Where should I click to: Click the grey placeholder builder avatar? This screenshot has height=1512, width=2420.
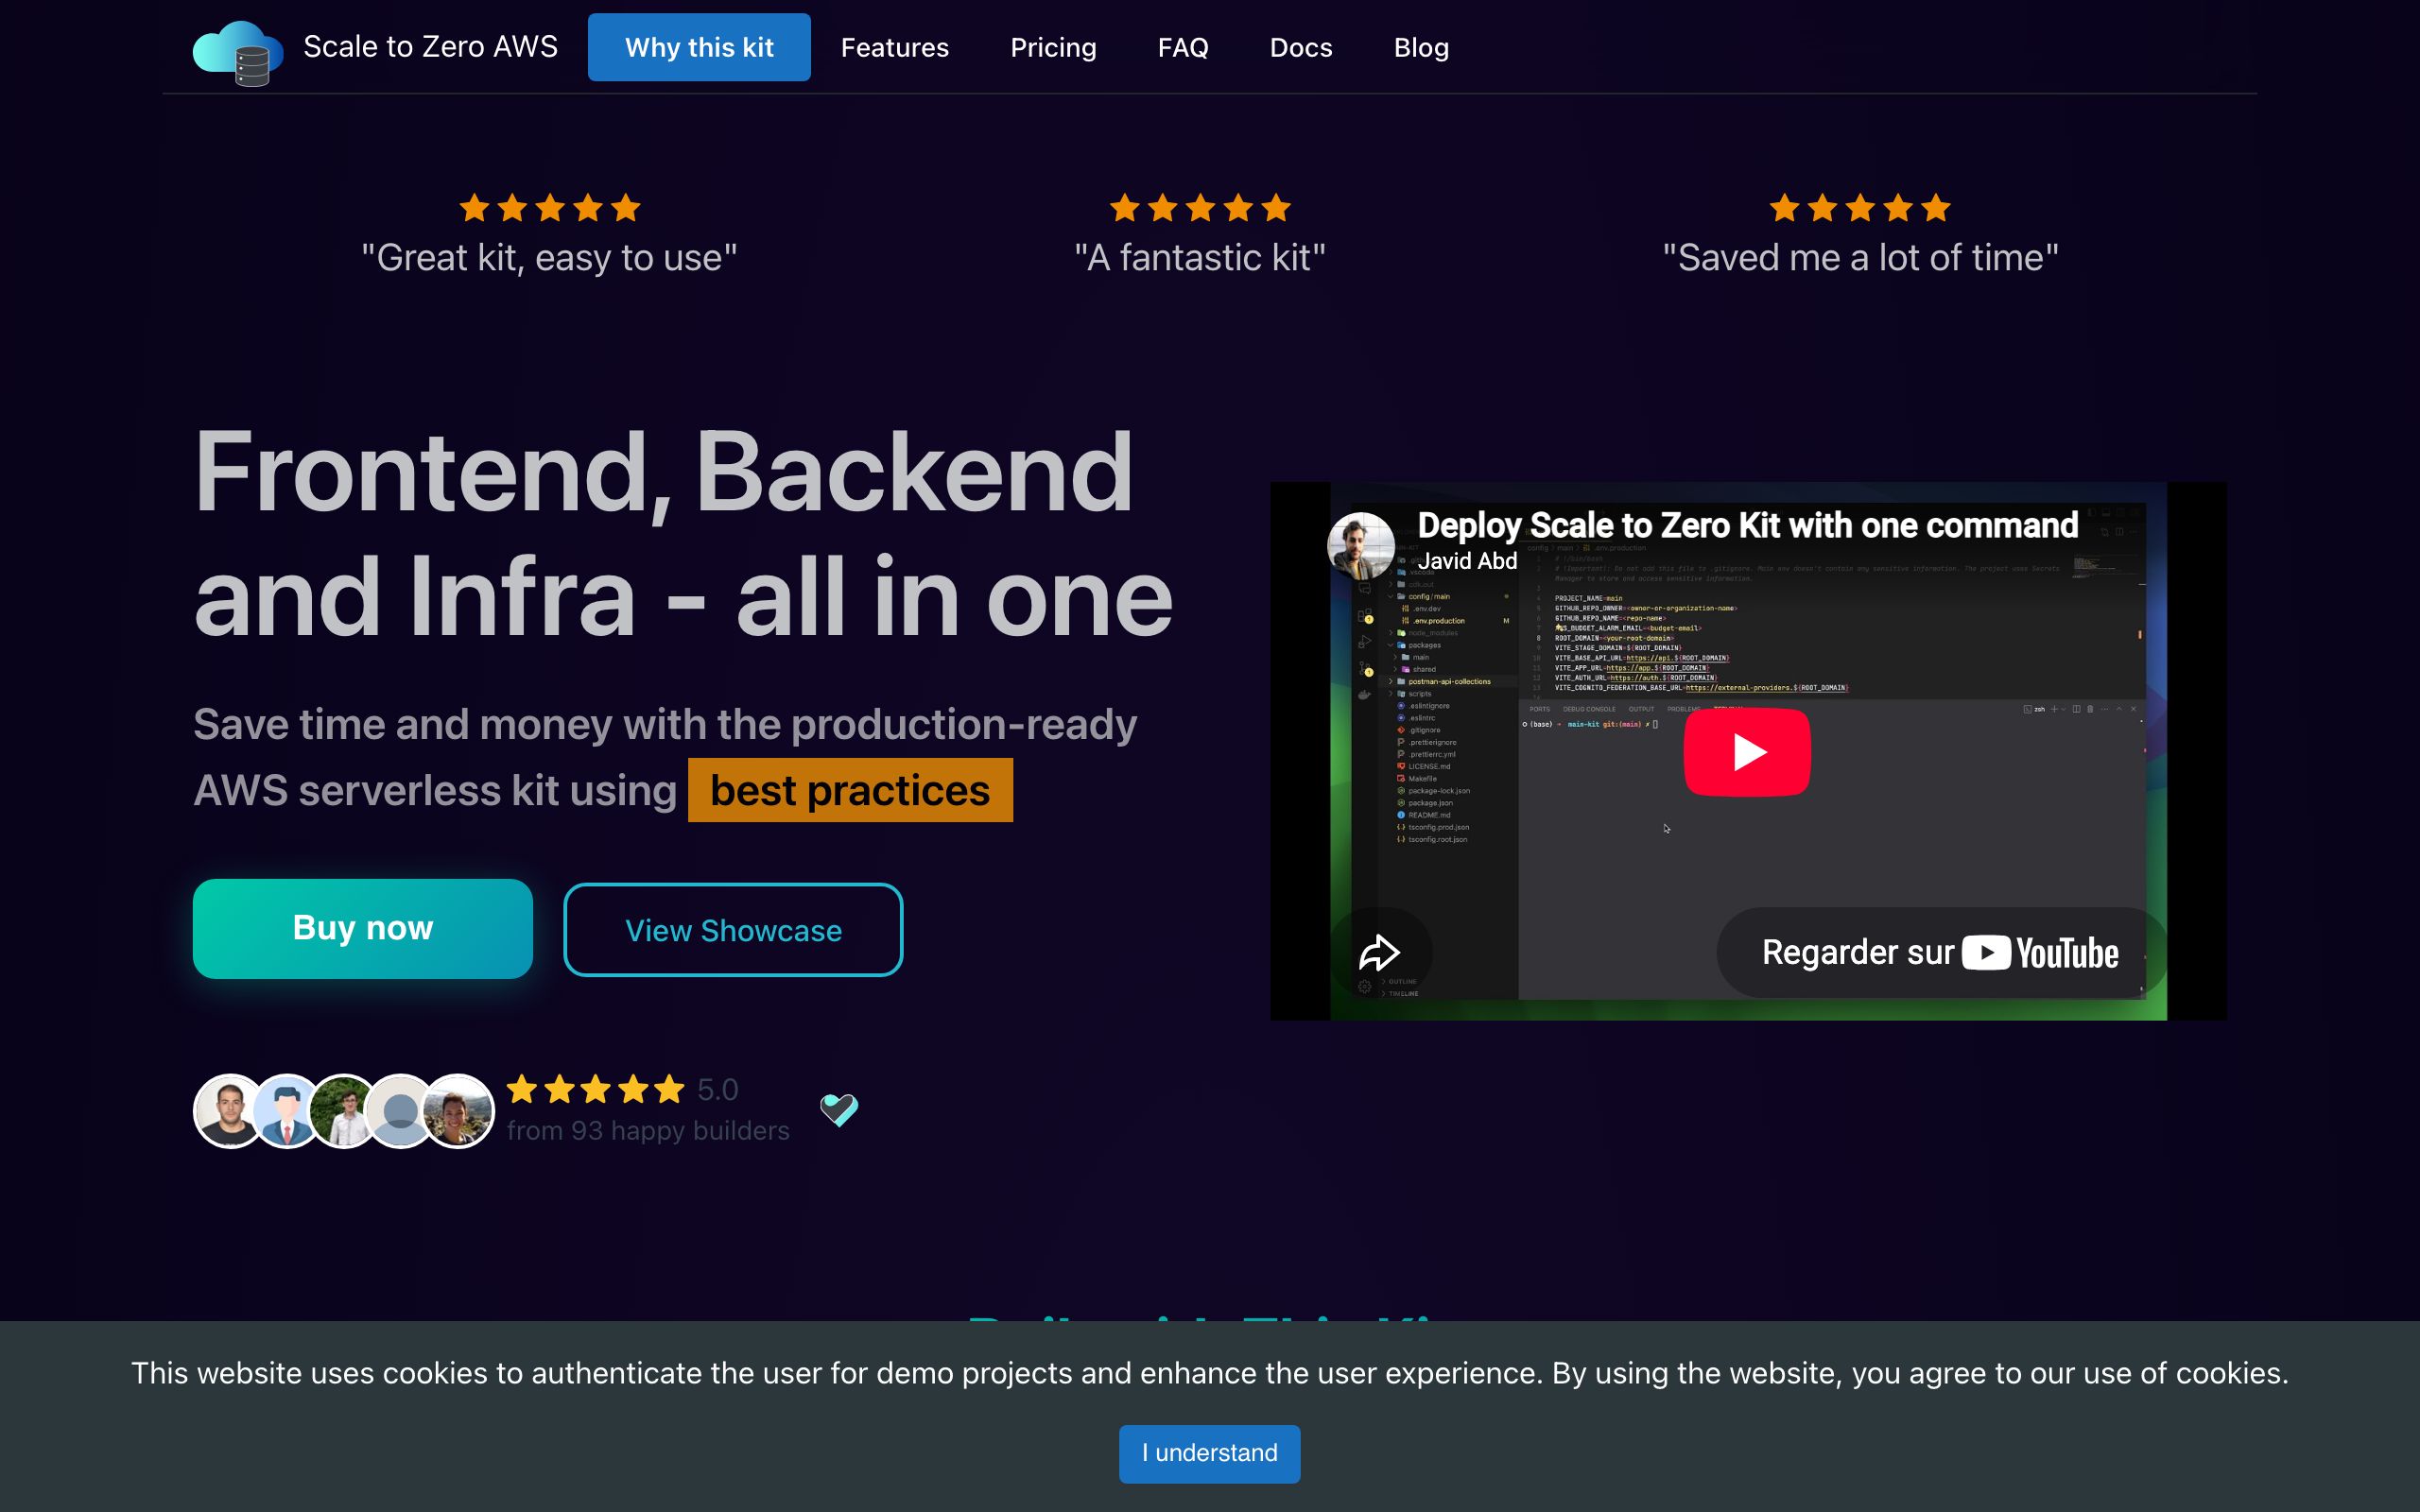[x=400, y=1111]
